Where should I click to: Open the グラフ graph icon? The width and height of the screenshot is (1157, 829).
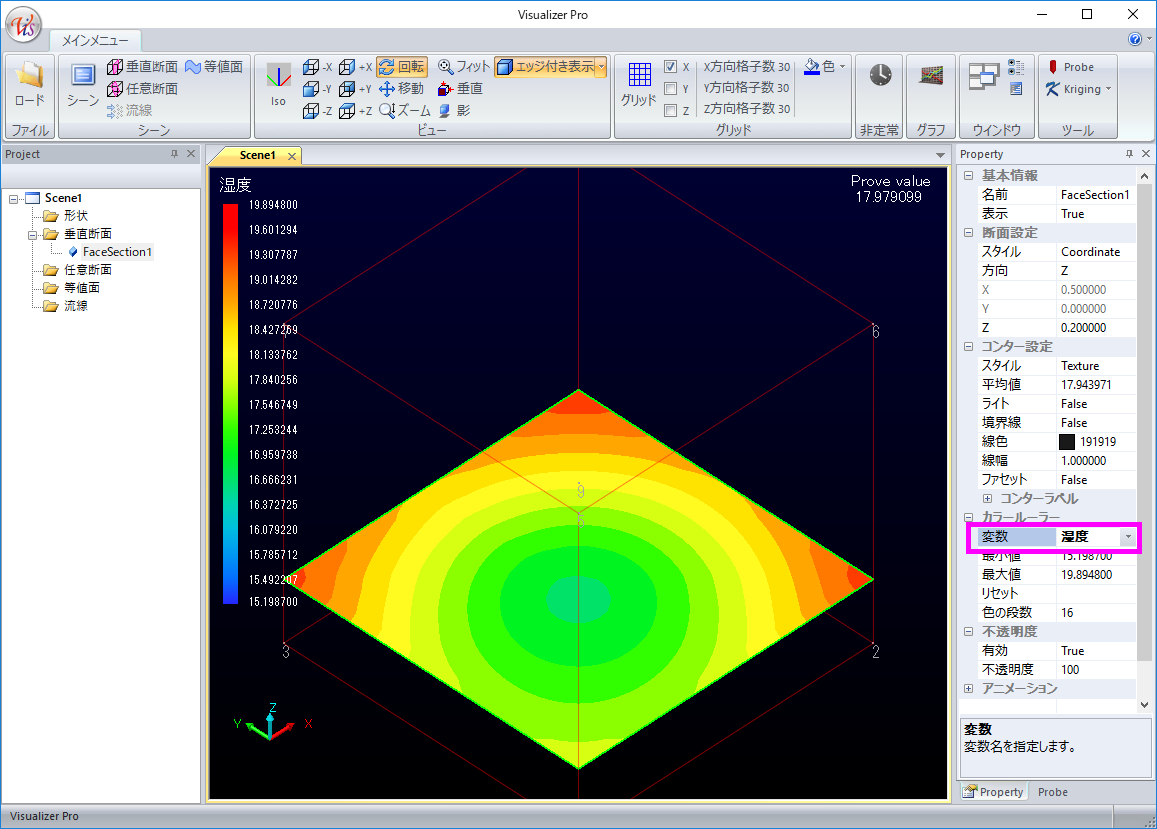click(932, 76)
